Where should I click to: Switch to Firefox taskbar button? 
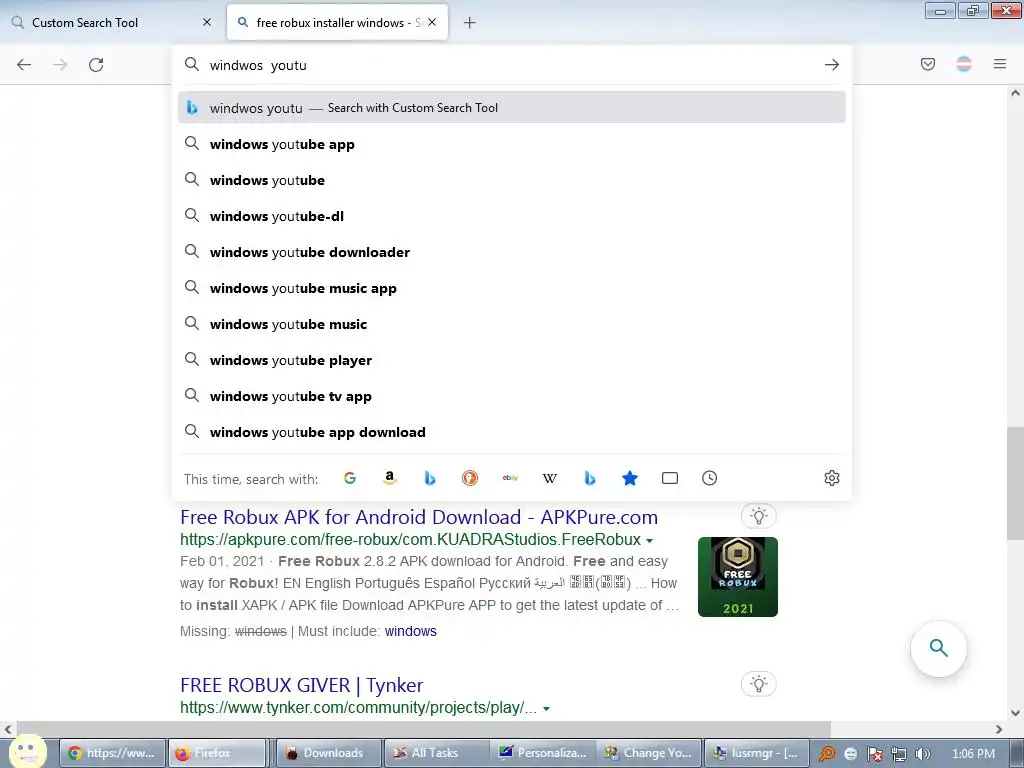[x=217, y=753]
